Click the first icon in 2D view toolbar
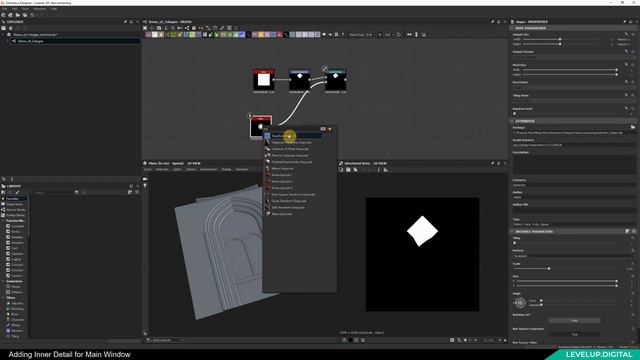The width and height of the screenshot is (640, 360). 342,169
